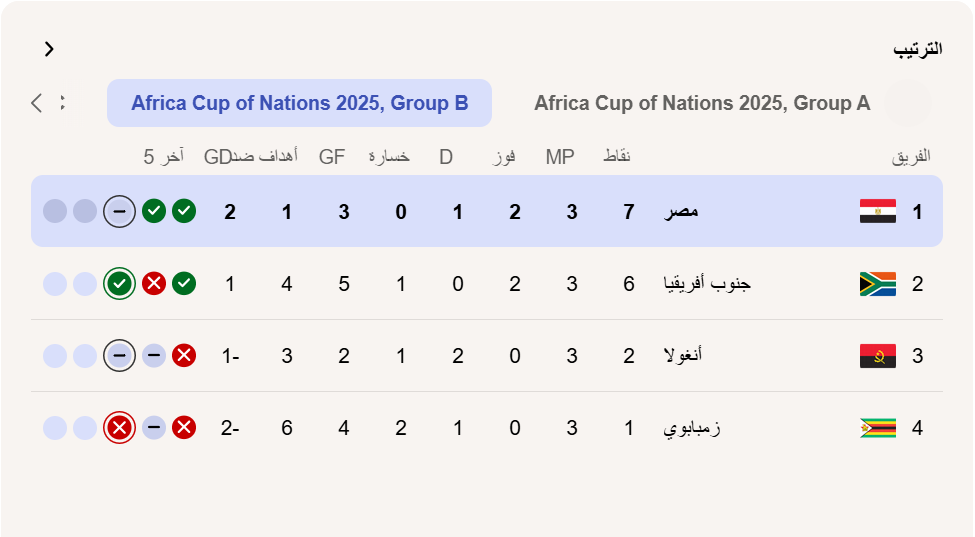Click the أنغولا team name
975x537 pixels.
click(x=683, y=356)
